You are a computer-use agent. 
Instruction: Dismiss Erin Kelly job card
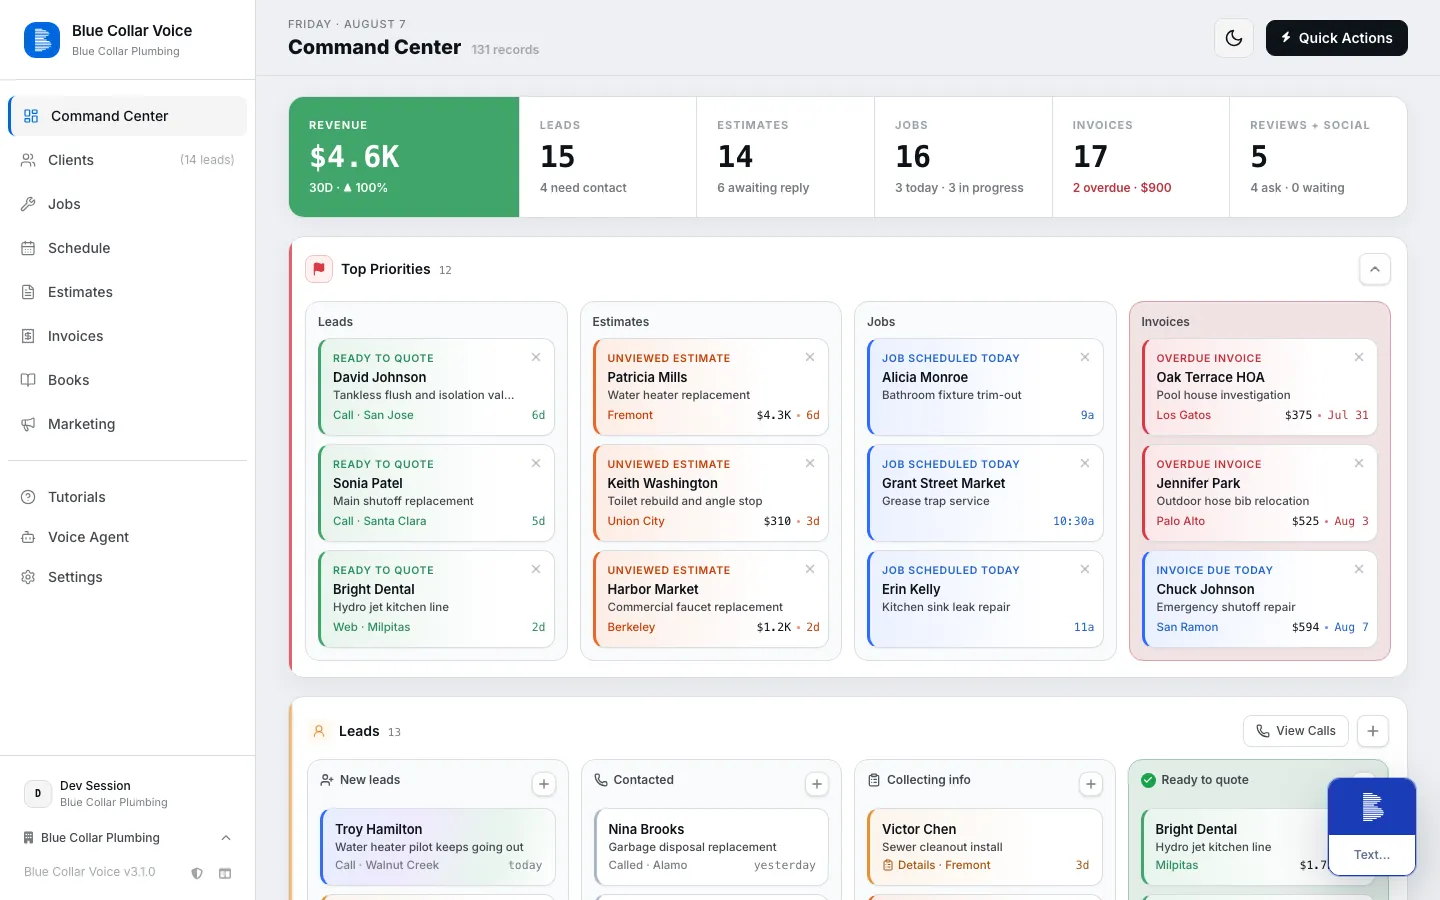pos(1085,569)
